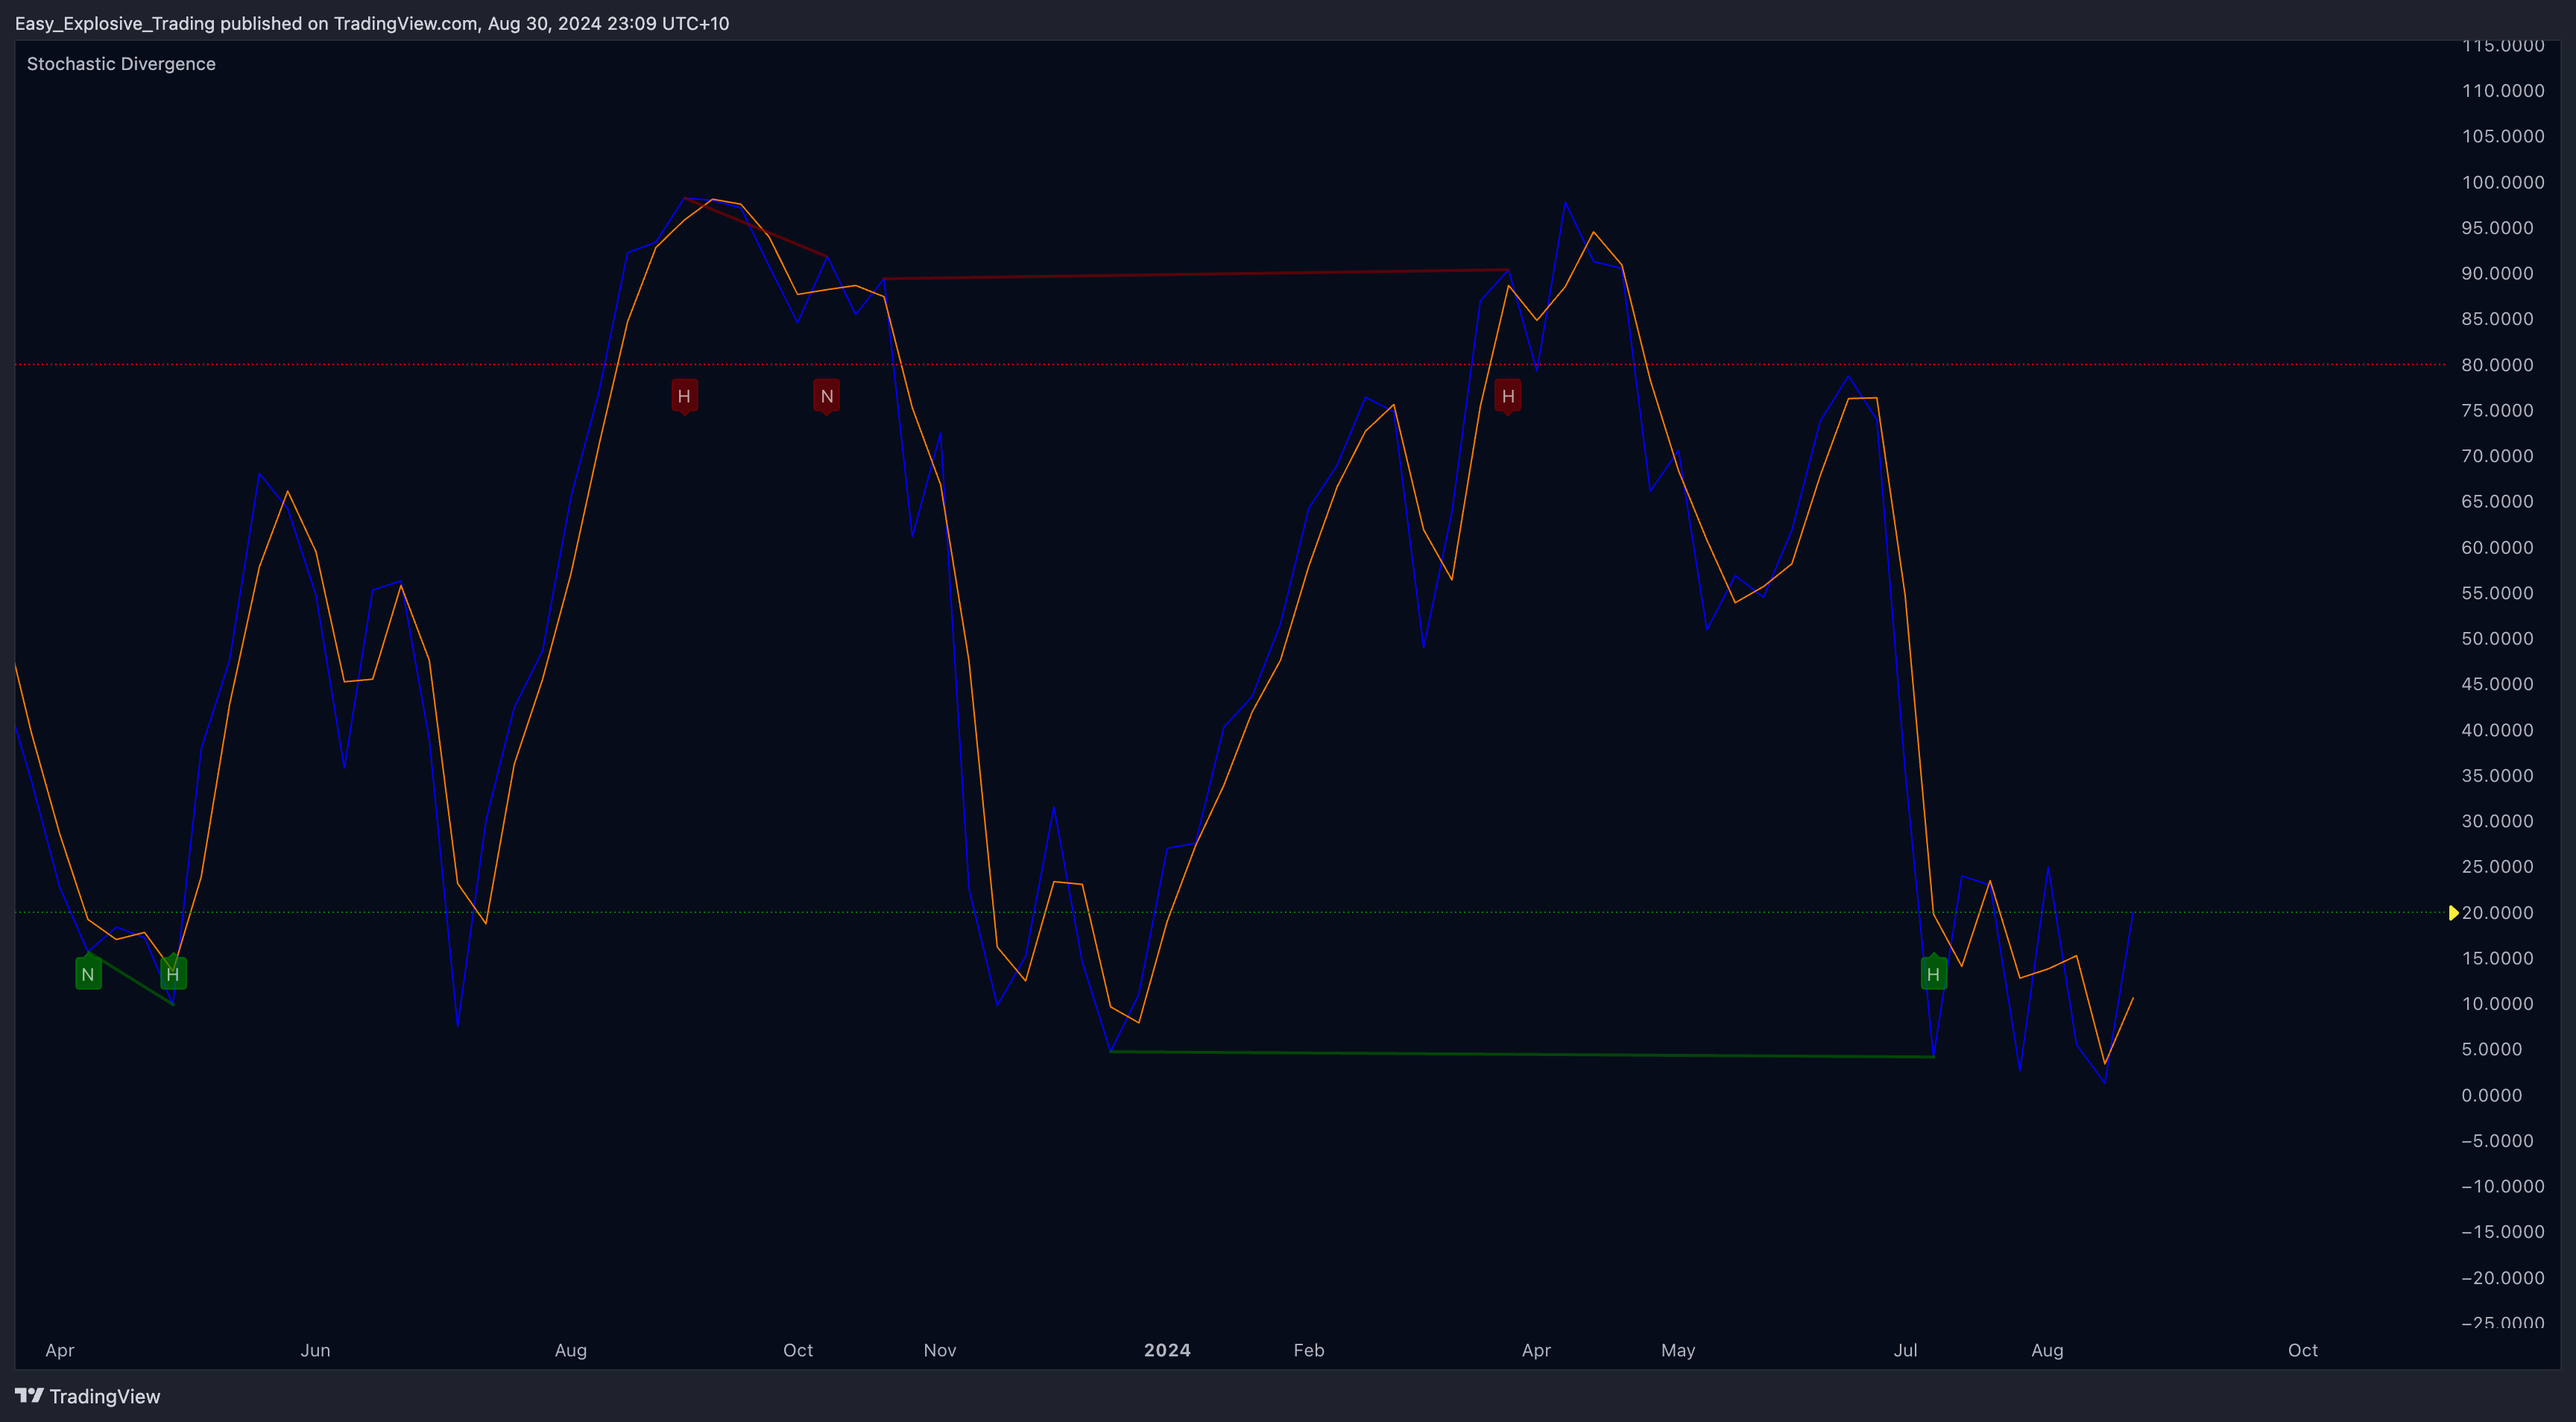
Task: Click the Jul label on time axis
Action: [1905, 1350]
